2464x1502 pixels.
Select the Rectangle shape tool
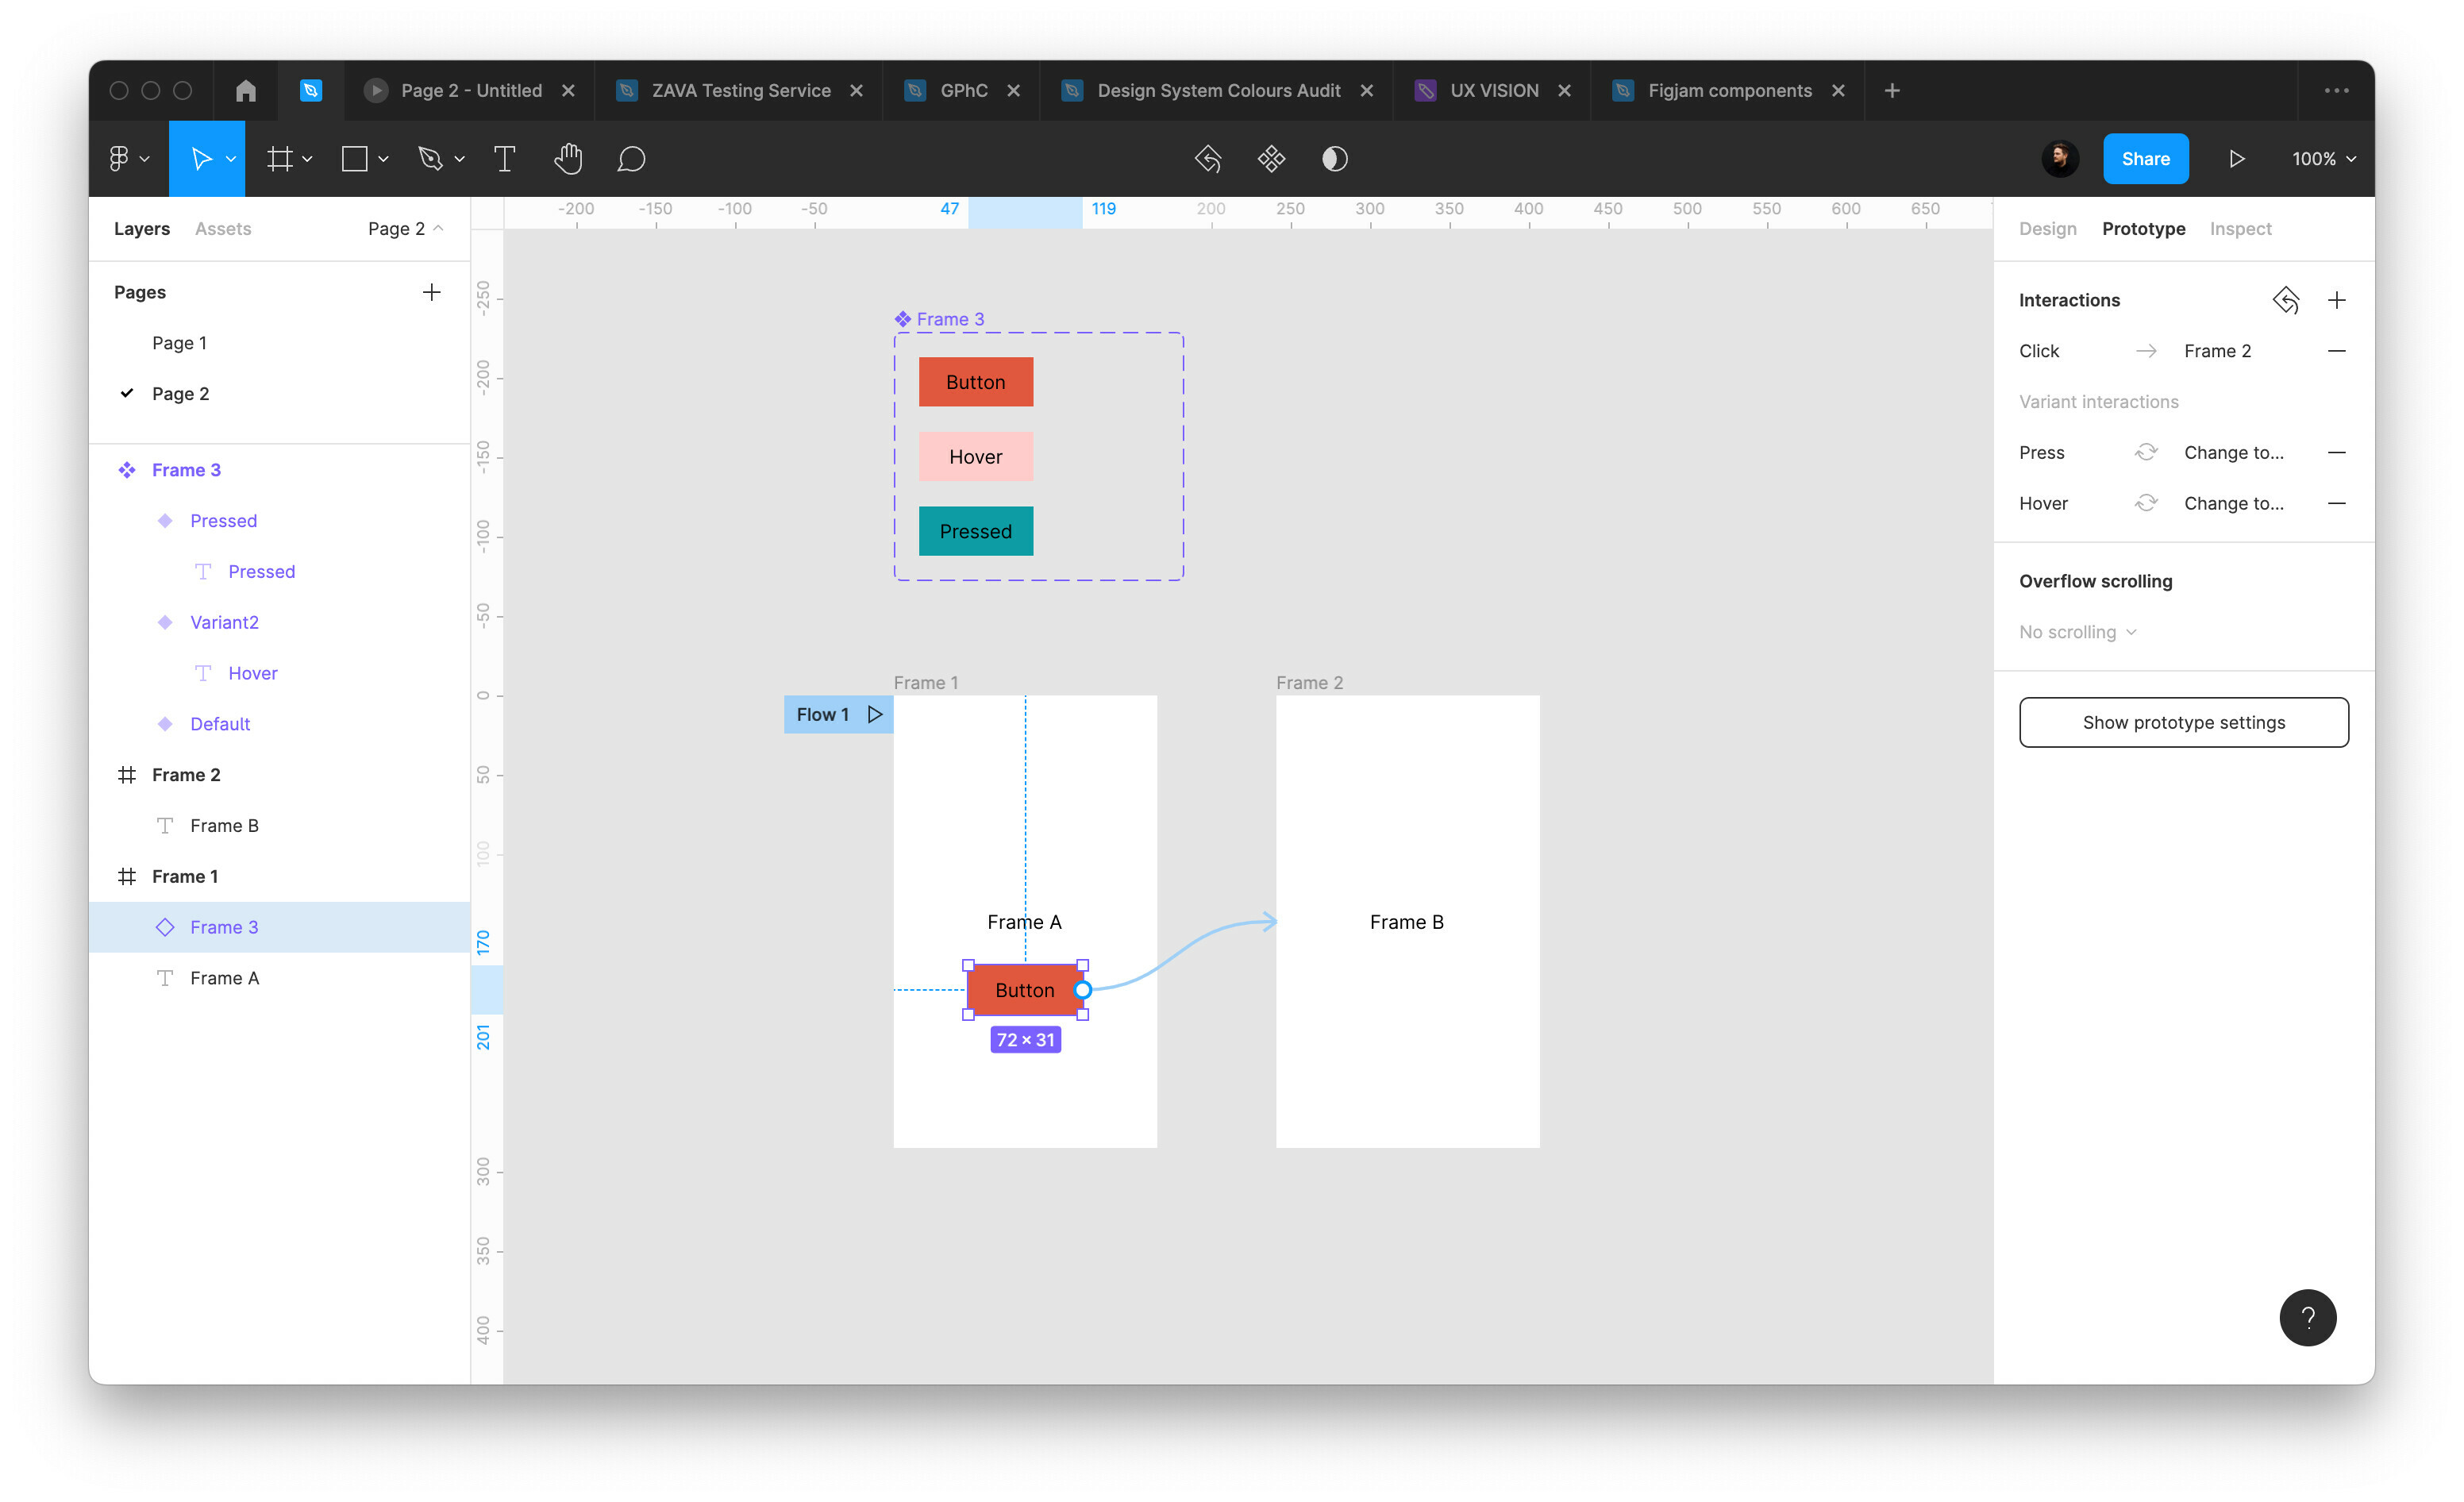[354, 158]
